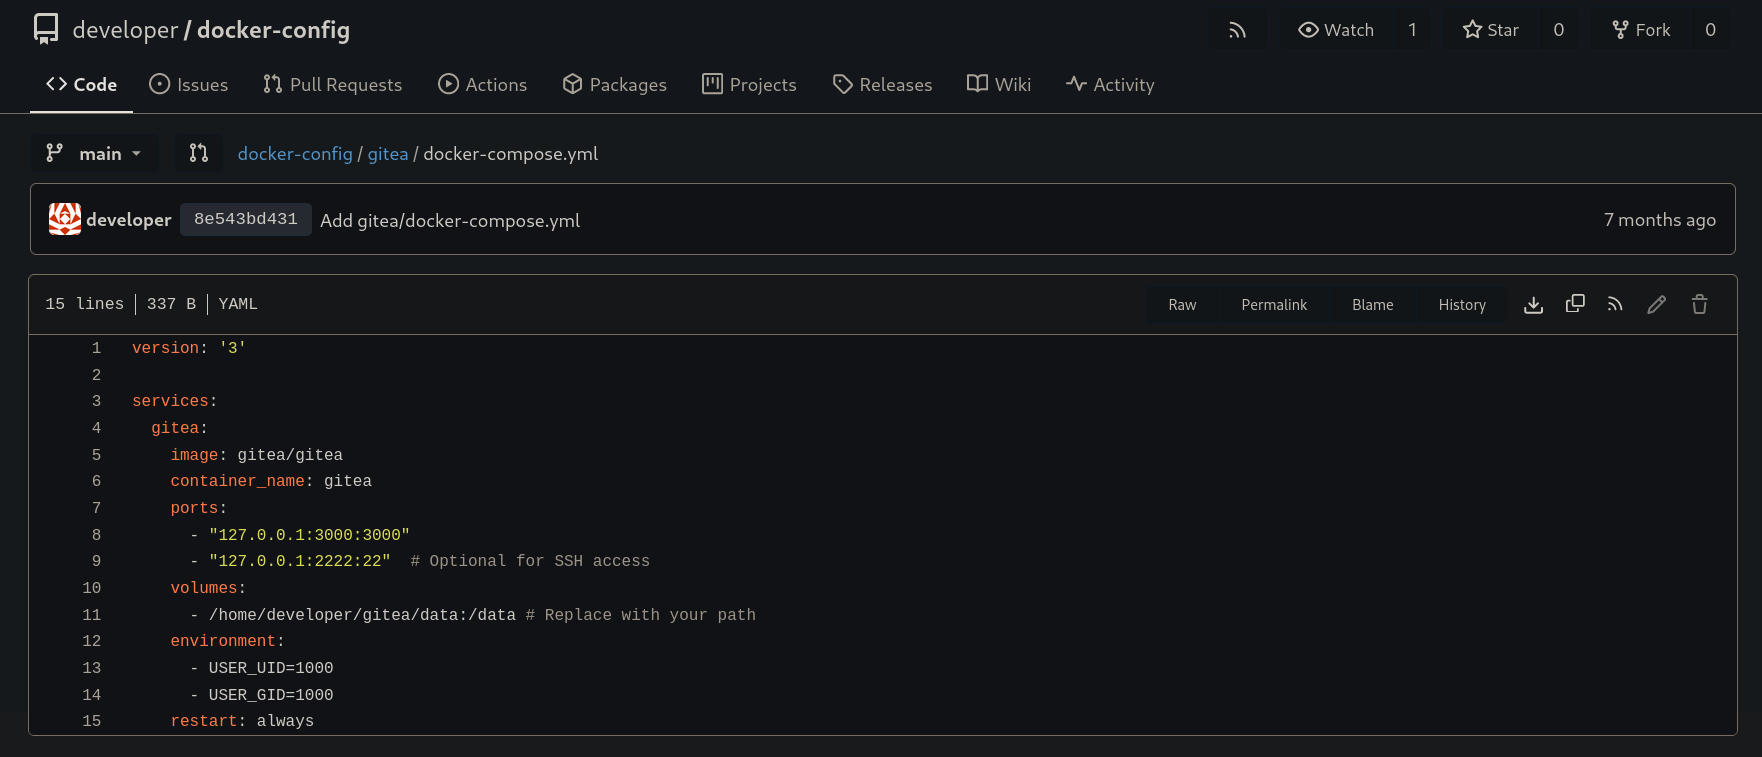Click the 'USER_UID=1000' line
This screenshot has width=1762, height=757.
[271, 668]
